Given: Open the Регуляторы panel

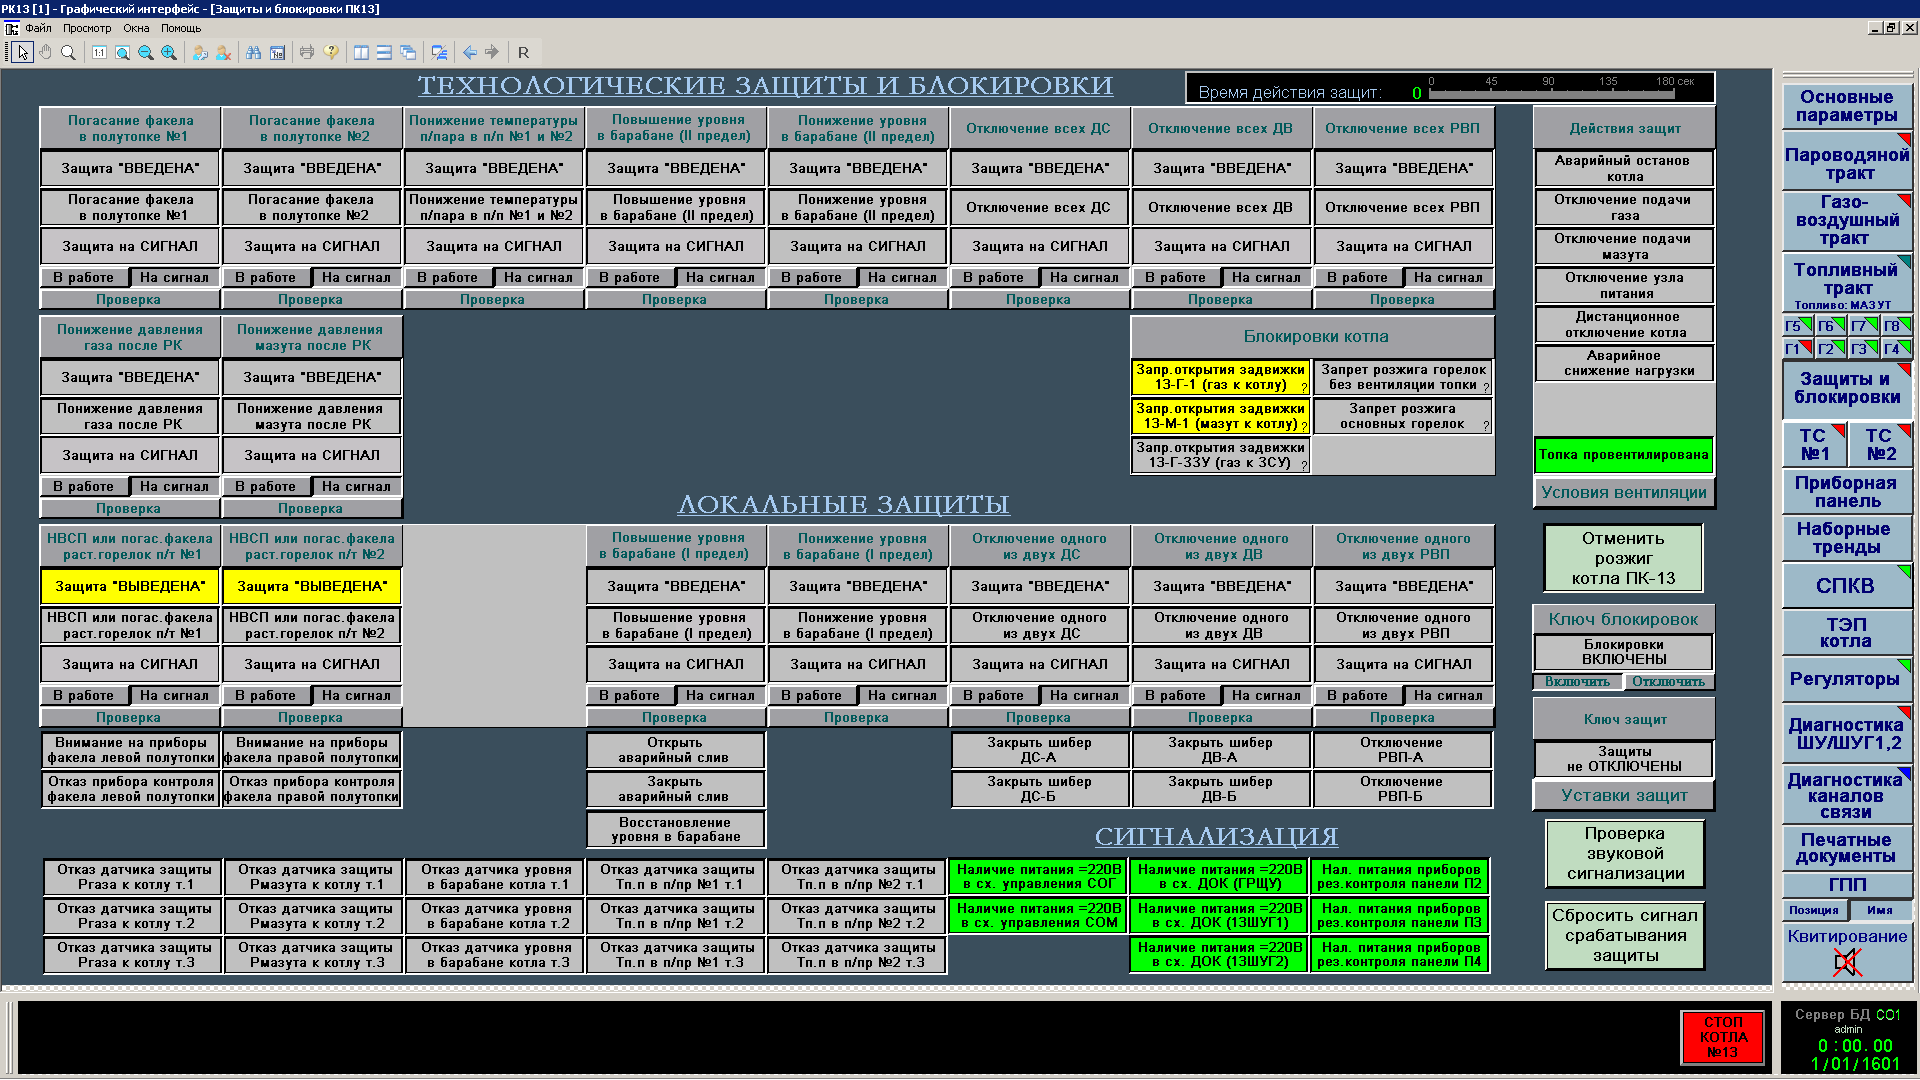Looking at the screenshot, I should point(1847,679).
